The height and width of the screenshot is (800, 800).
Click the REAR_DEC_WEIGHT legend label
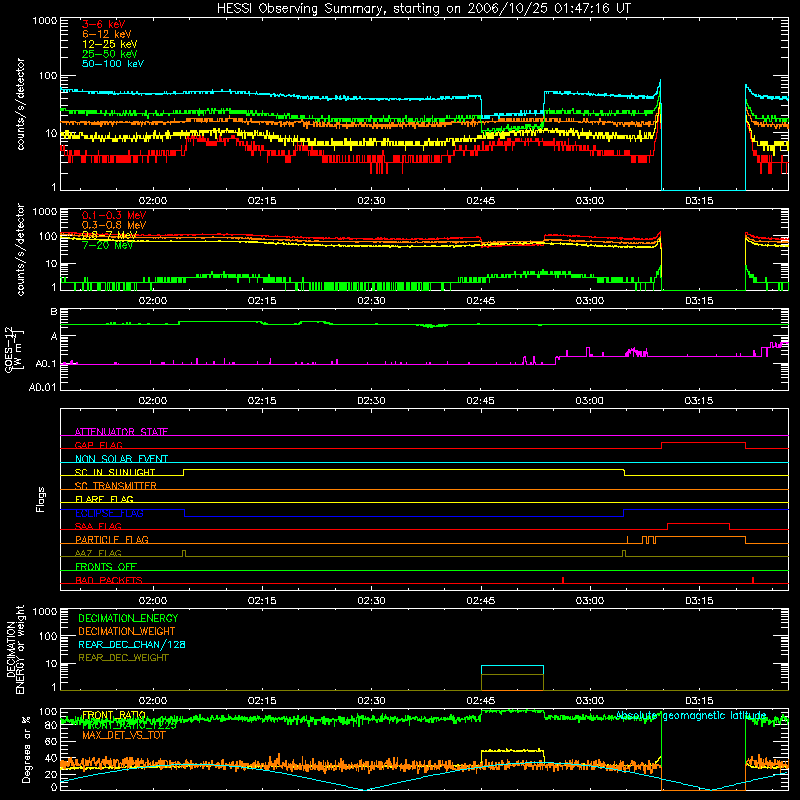coord(123,658)
